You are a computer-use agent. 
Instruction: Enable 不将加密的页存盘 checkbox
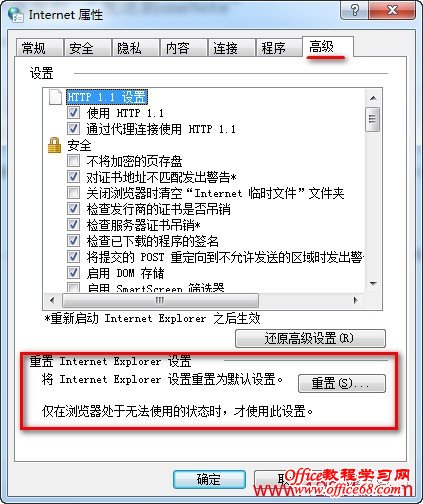[x=73, y=161]
